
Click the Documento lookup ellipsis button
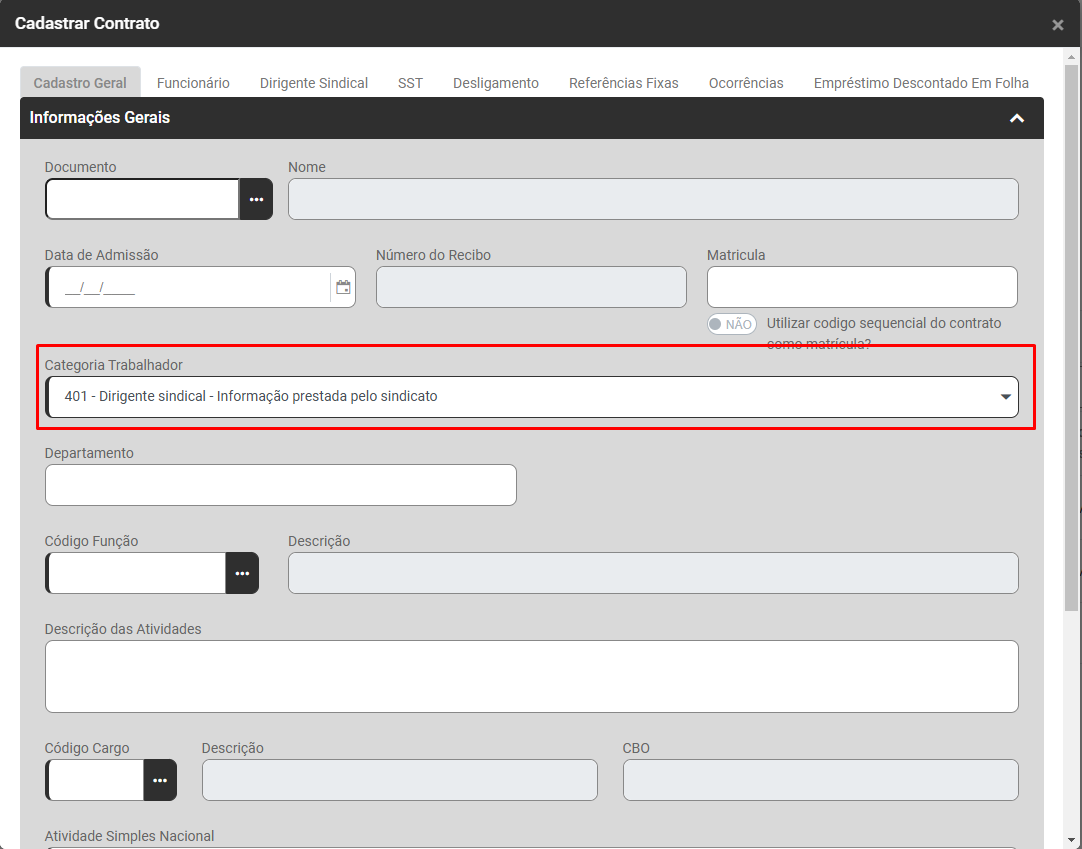pos(256,199)
